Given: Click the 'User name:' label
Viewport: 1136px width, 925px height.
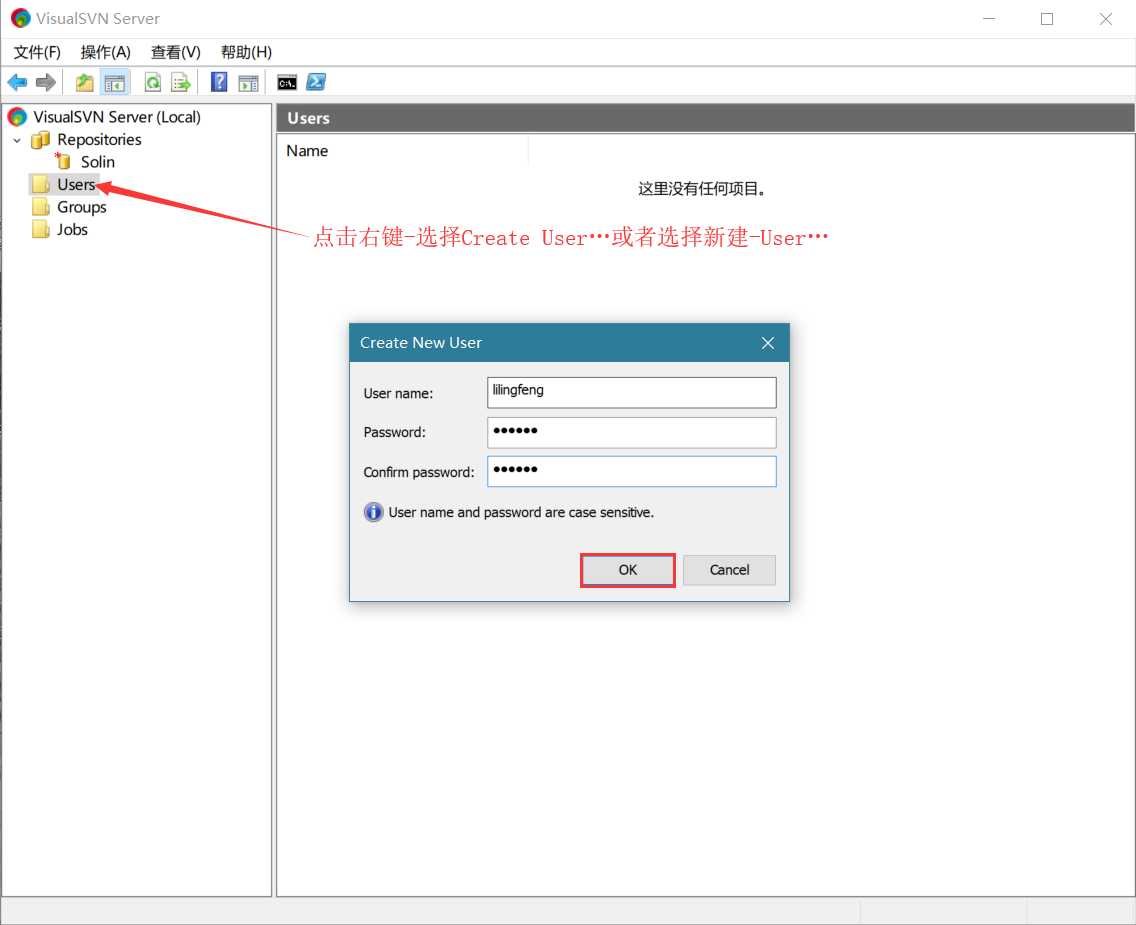Looking at the screenshot, I should pyautogui.click(x=398, y=393).
